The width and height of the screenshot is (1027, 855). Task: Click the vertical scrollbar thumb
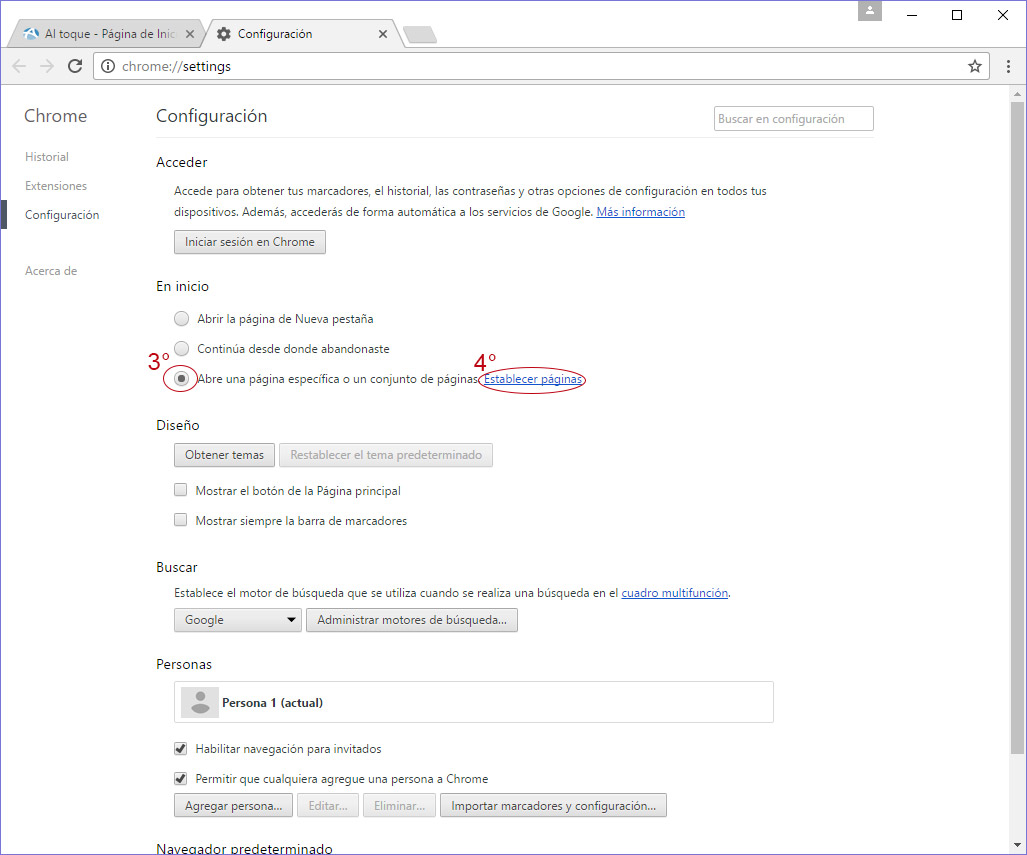tap(1017, 426)
